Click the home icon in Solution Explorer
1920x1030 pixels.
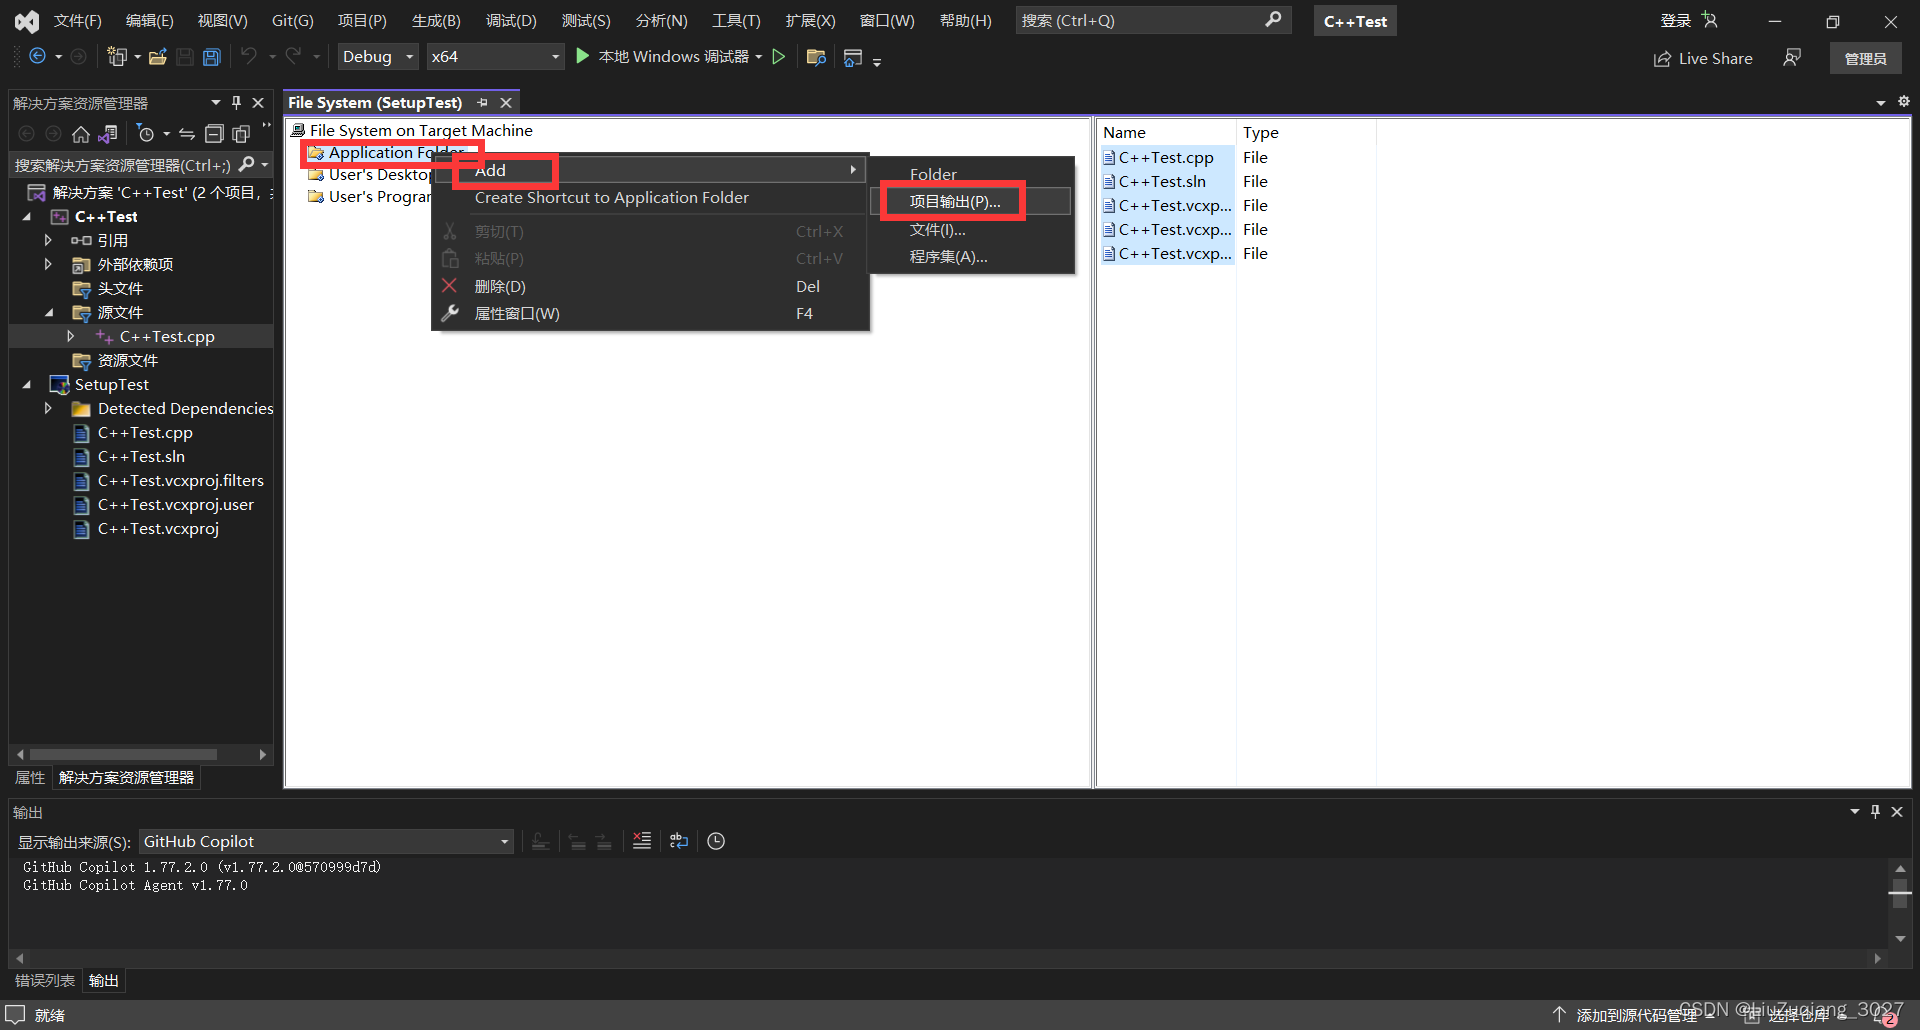click(81, 134)
